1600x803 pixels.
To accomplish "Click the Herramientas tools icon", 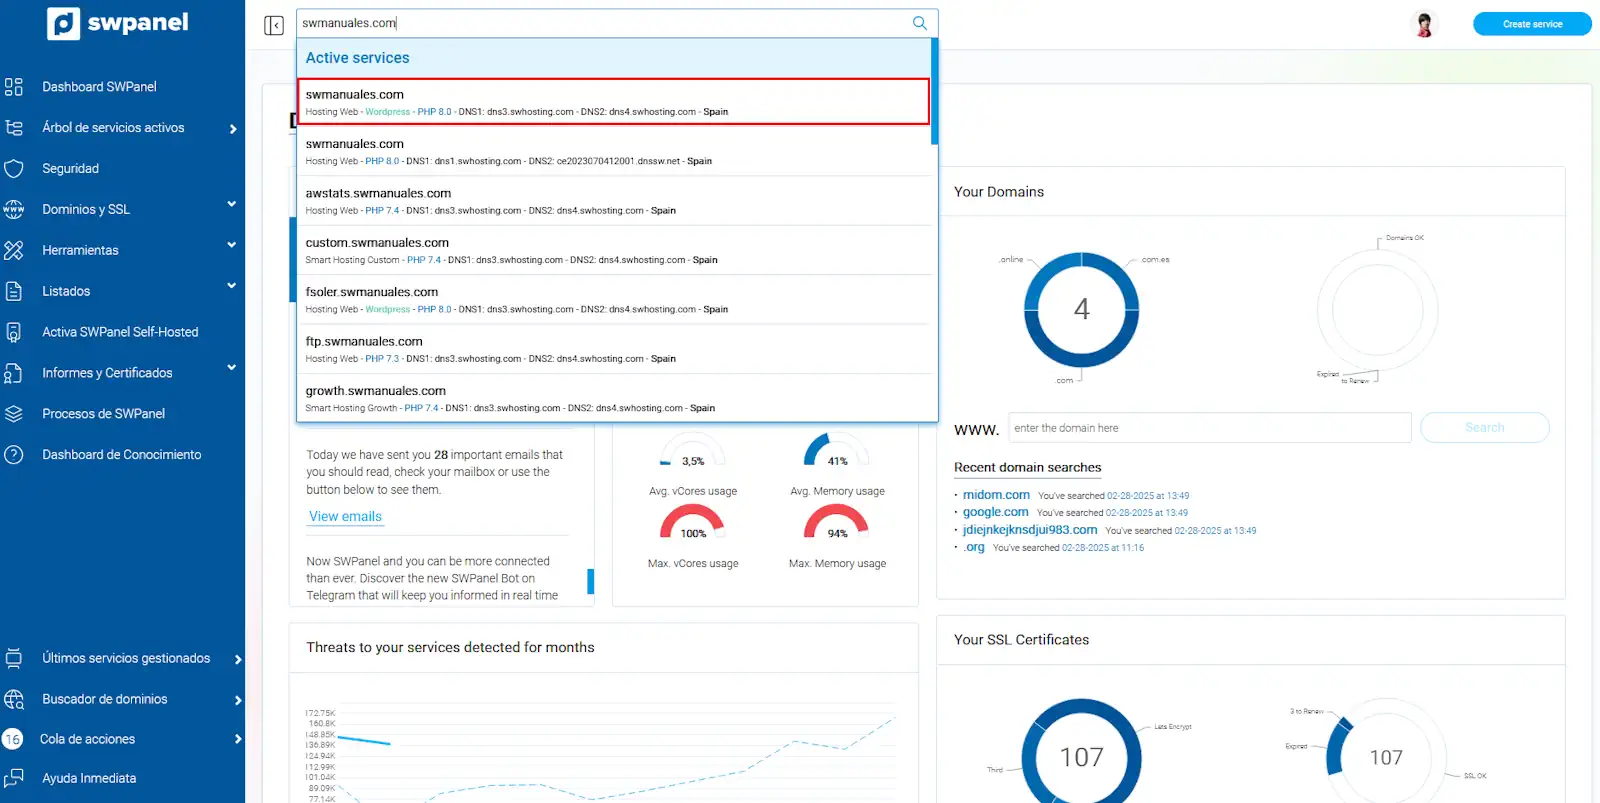I will 14,251.
